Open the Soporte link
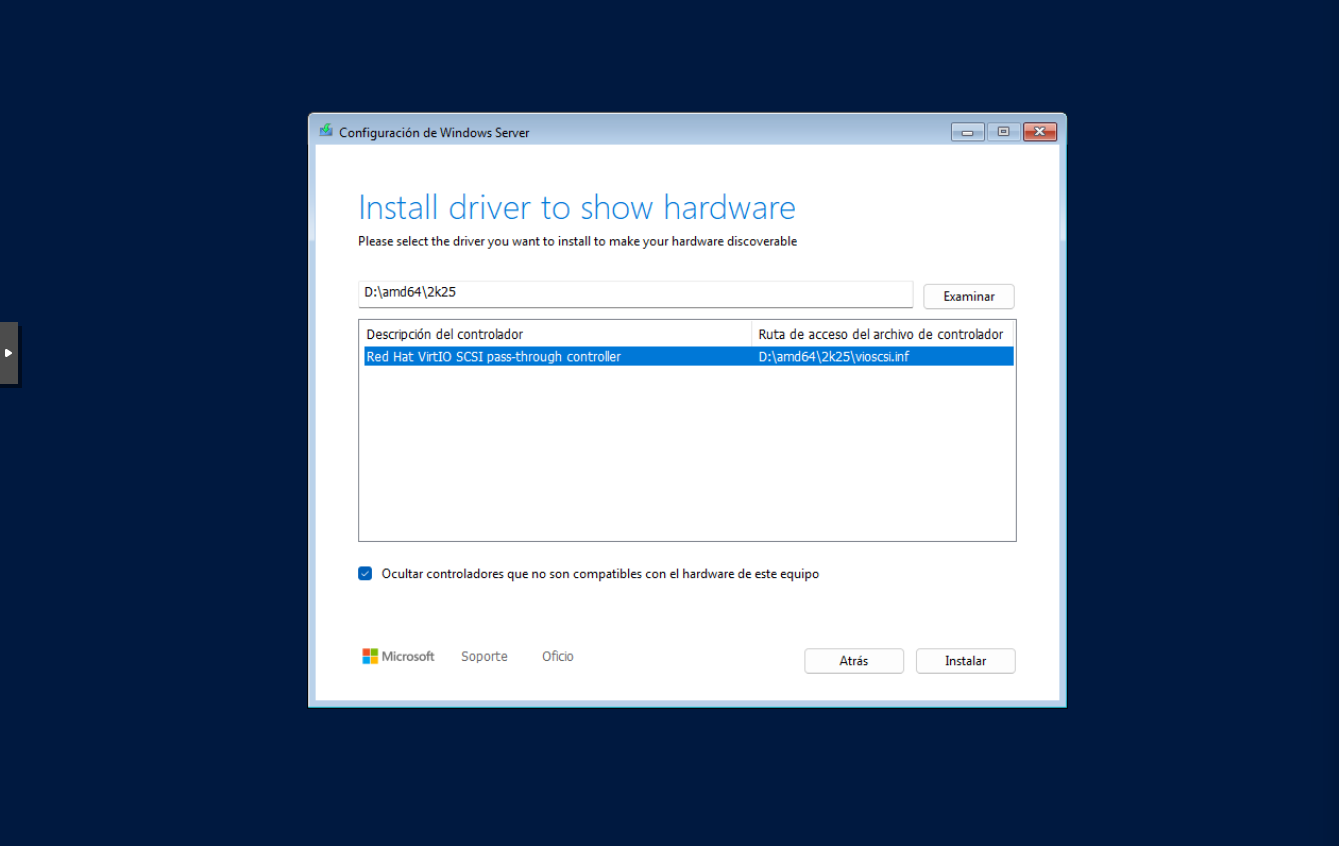The image size is (1339, 846). pyautogui.click(x=484, y=656)
